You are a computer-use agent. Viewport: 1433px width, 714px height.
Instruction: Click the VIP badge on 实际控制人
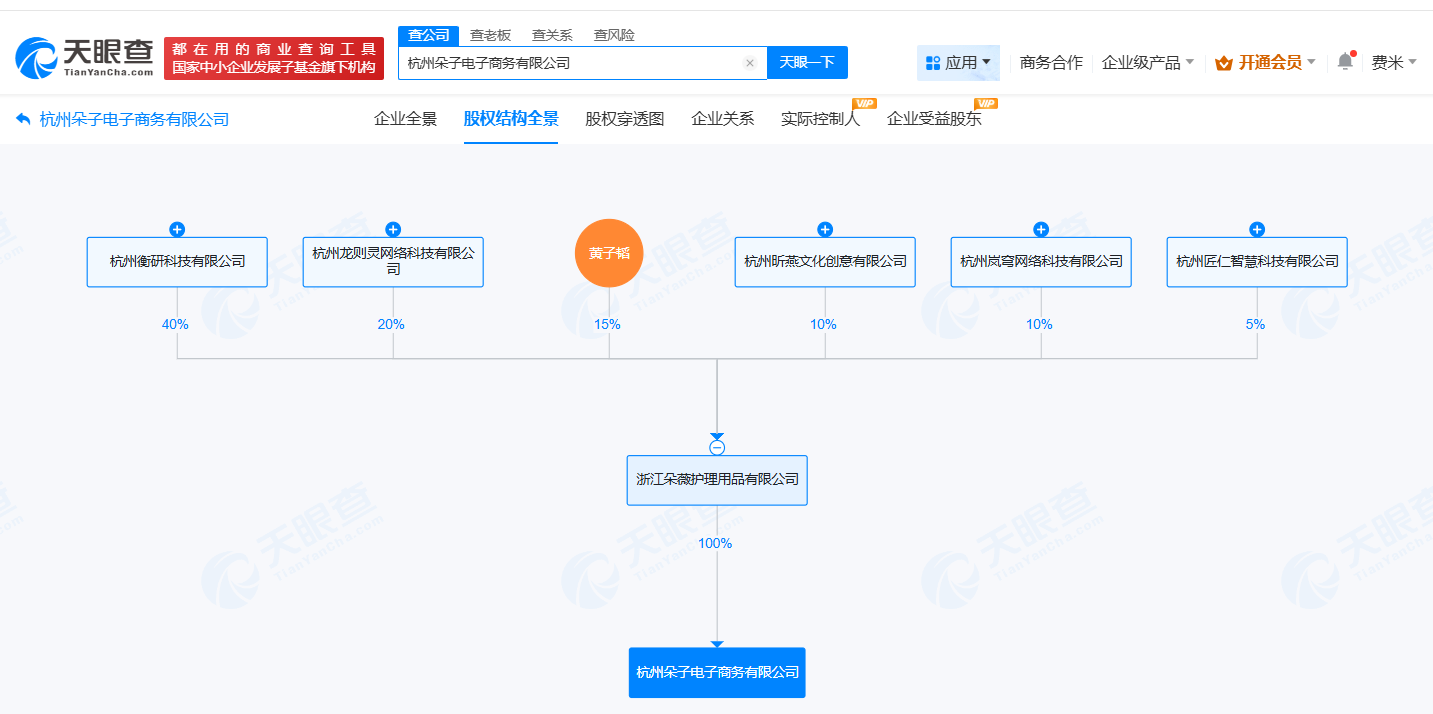coord(864,102)
